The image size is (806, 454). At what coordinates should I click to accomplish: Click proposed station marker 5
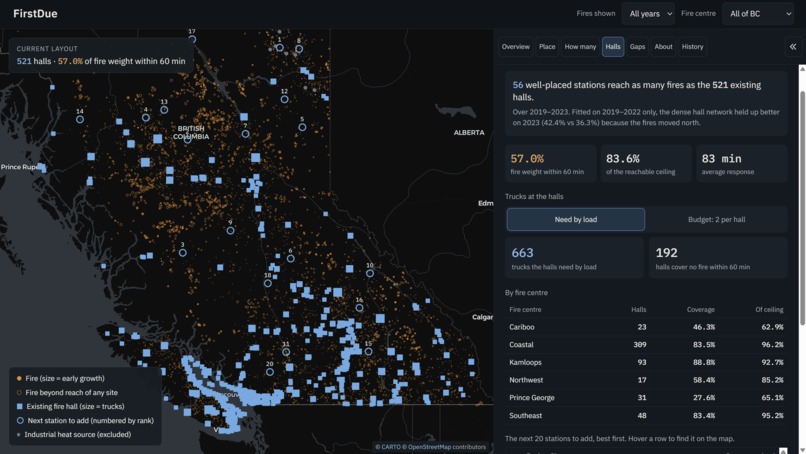302,127
